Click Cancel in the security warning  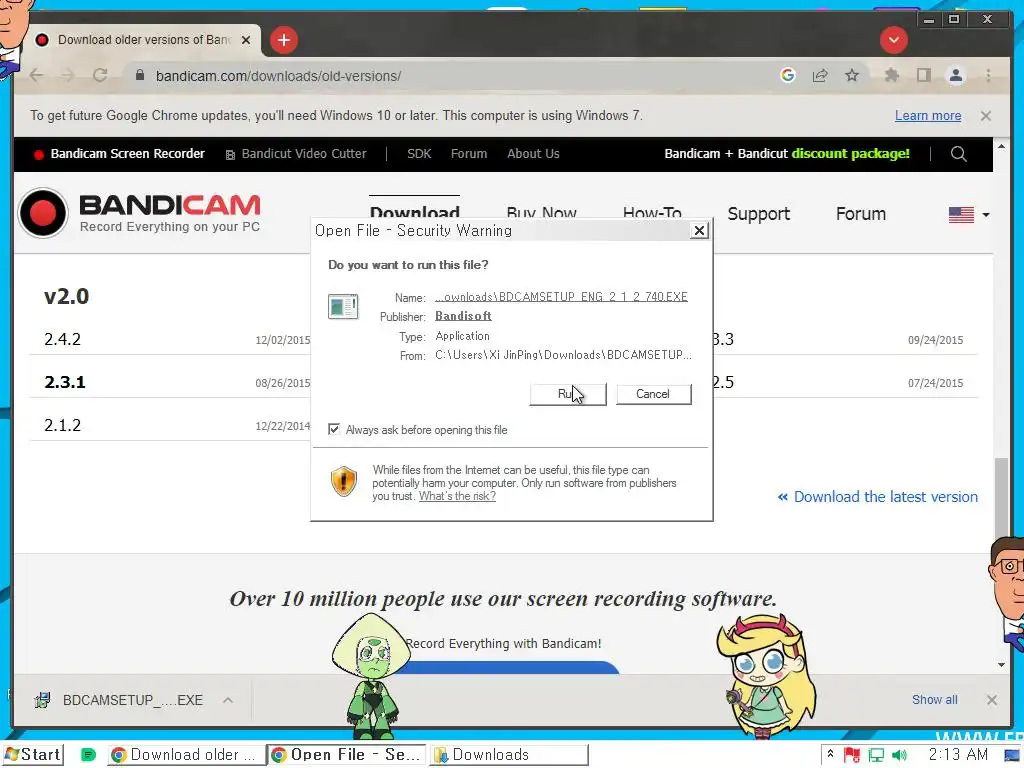click(653, 394)
